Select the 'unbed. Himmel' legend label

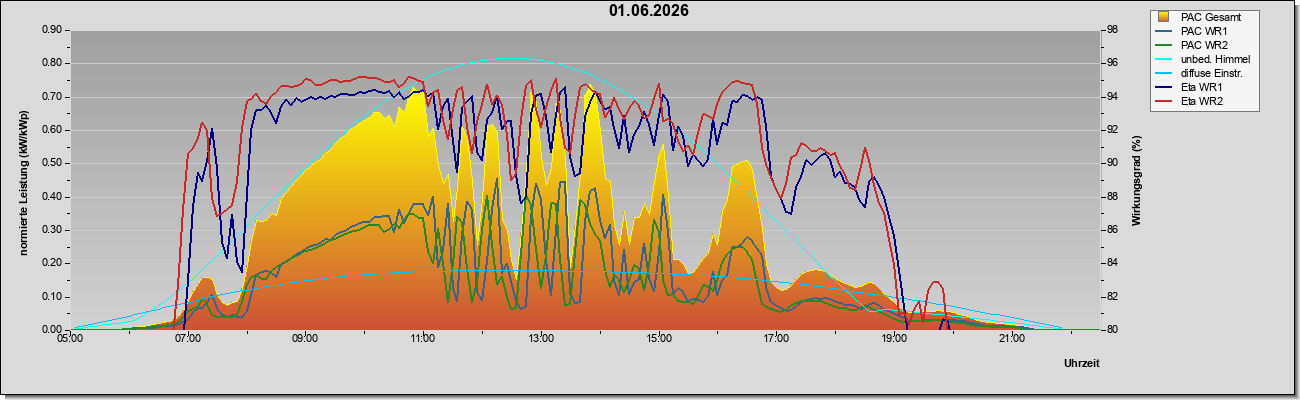1215,59
